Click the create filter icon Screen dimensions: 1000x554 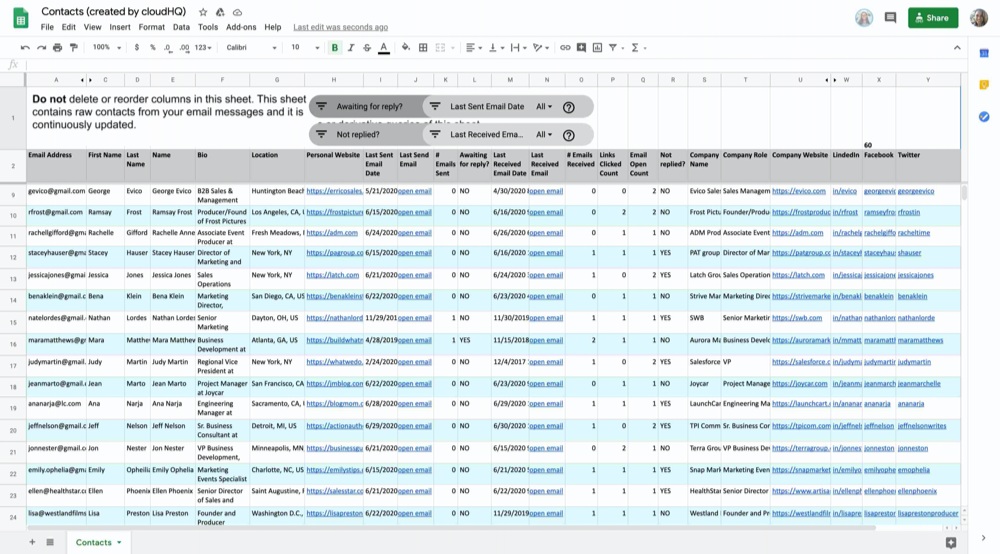point(613,48)
